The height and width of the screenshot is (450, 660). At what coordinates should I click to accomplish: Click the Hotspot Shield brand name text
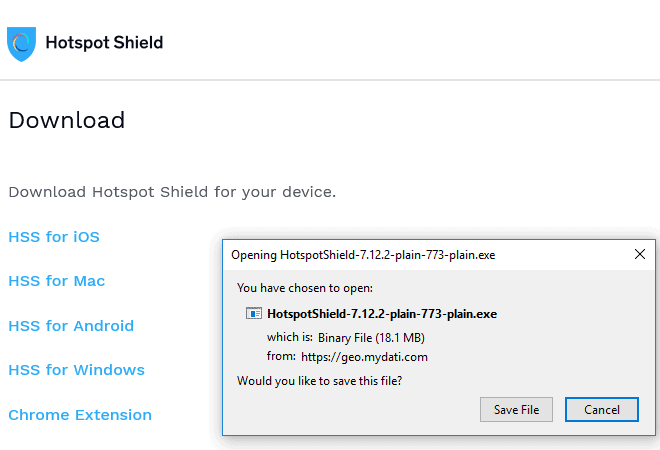tap(104, 43)
